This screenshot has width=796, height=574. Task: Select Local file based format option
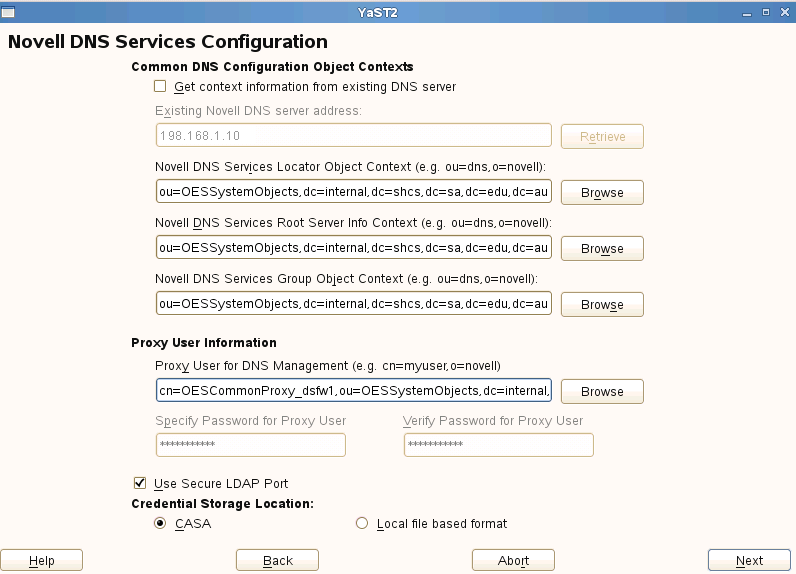tap(362, 523)
